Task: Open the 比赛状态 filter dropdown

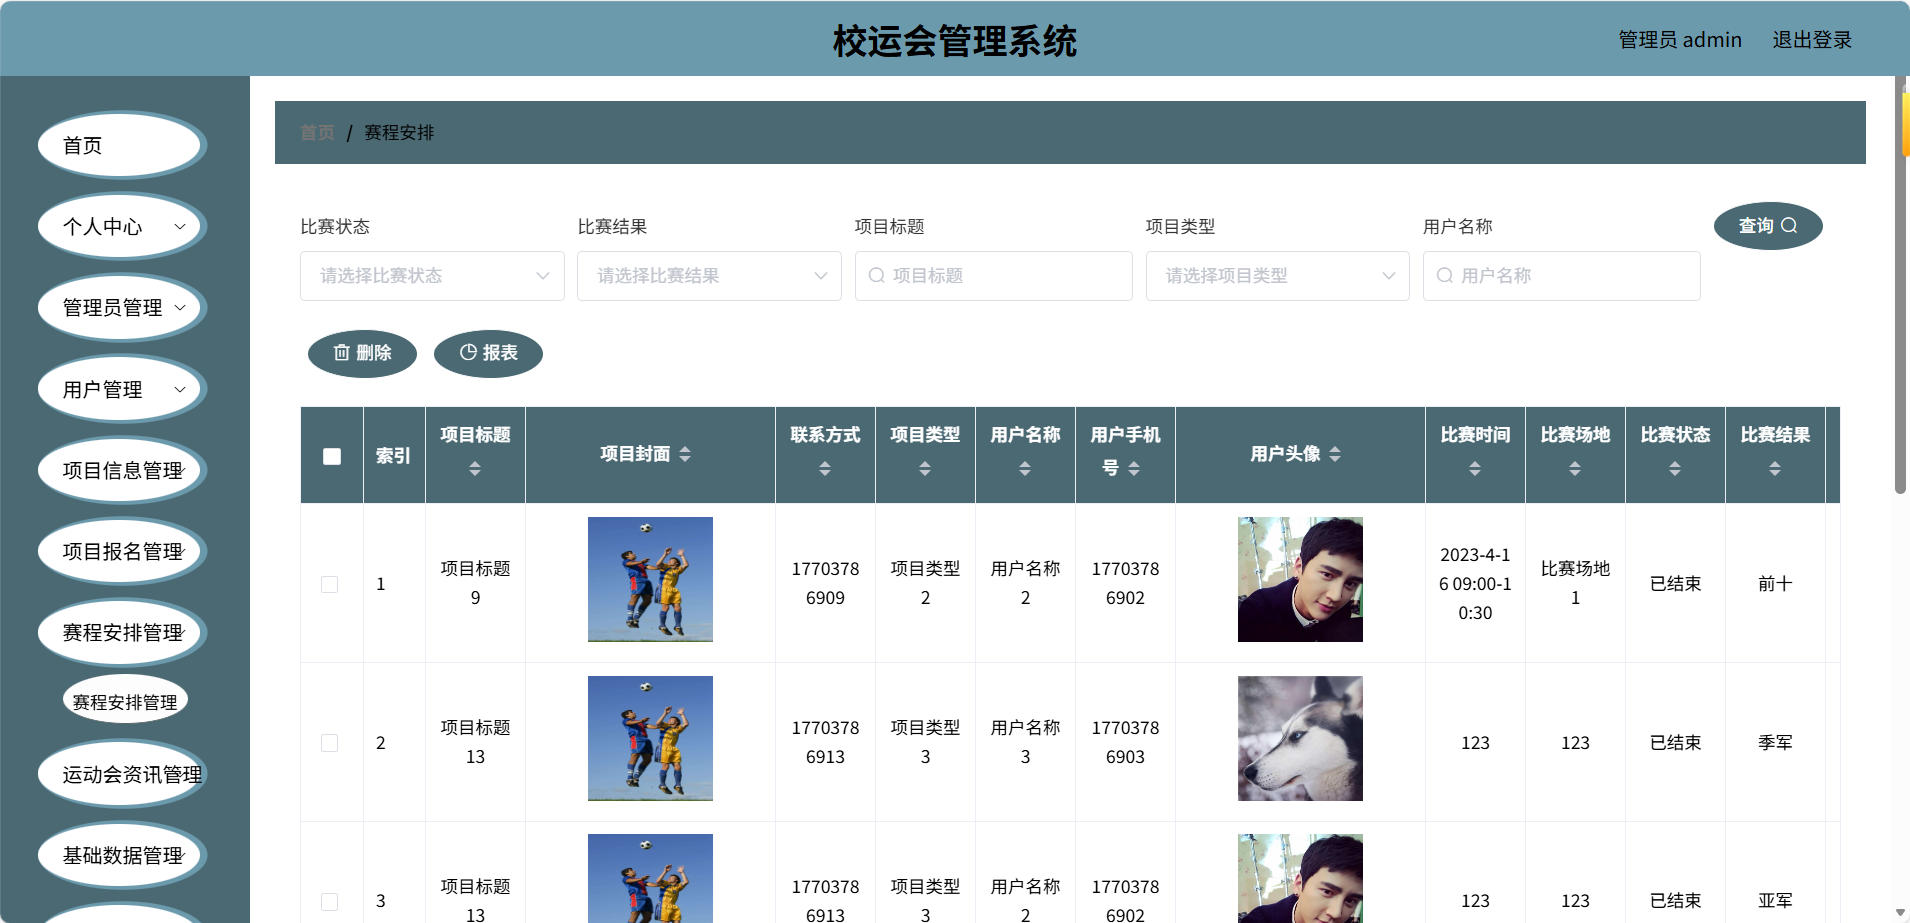Action: pos(432,276)
